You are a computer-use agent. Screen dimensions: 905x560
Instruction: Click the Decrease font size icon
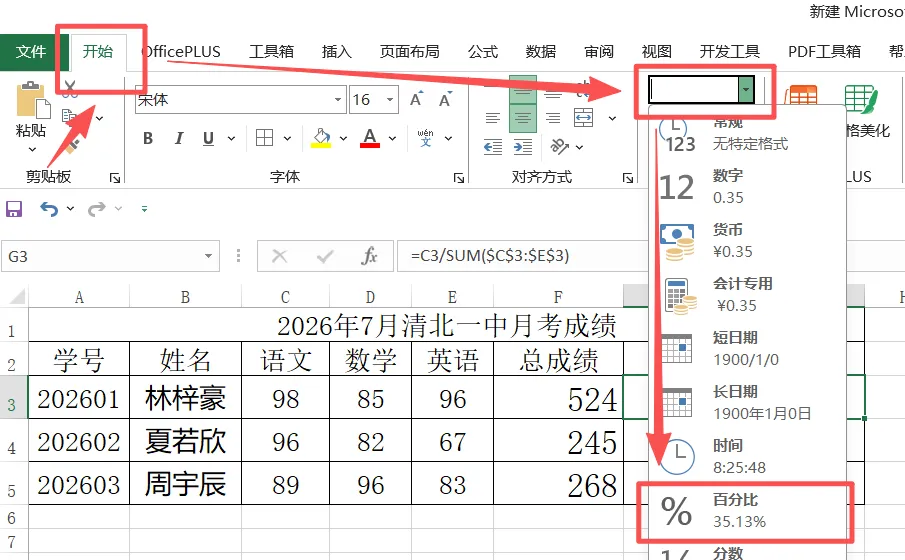coord(445,99)
